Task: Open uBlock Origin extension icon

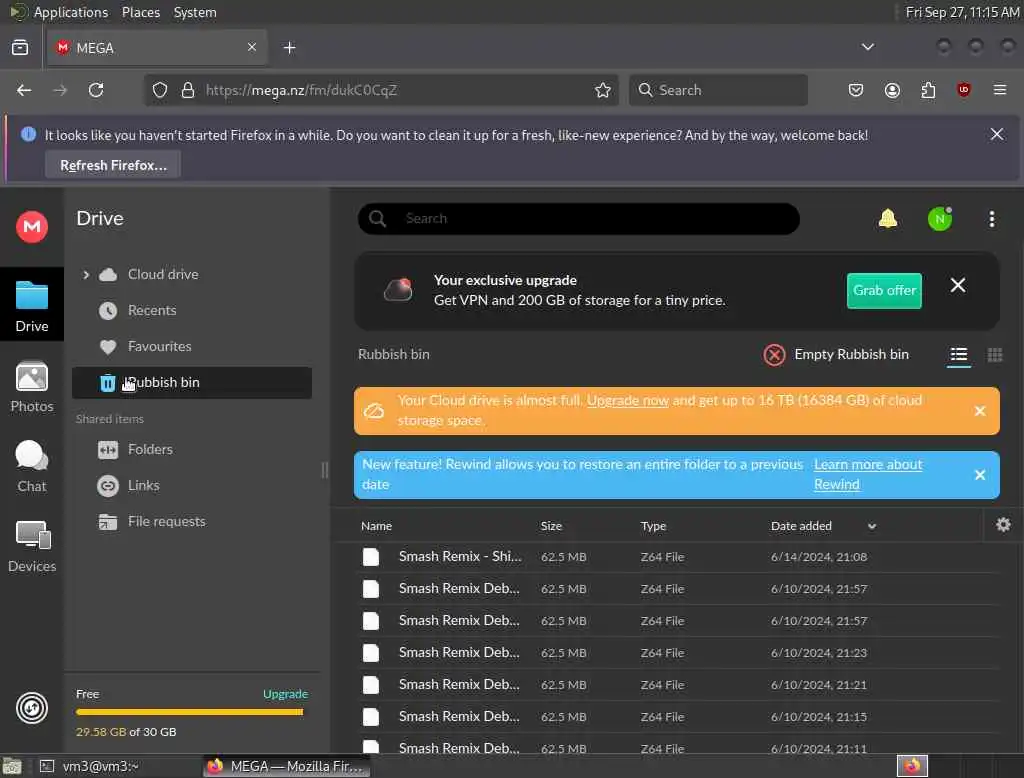Action: point(963,90)
